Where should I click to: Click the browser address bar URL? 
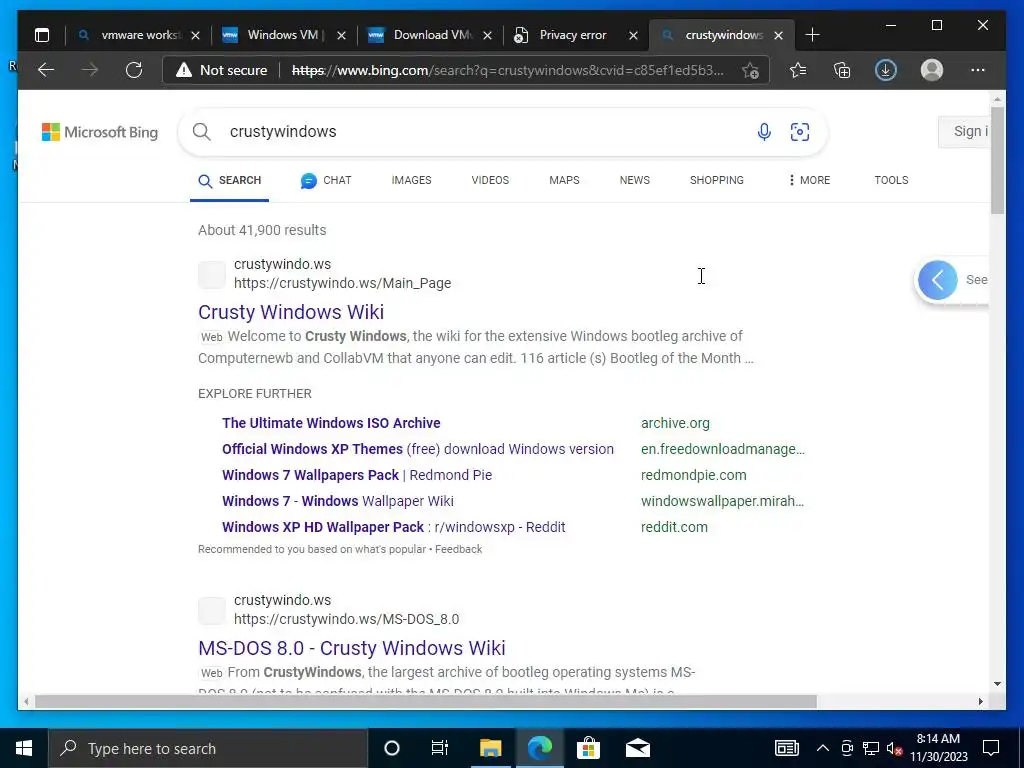coord(508,70)
